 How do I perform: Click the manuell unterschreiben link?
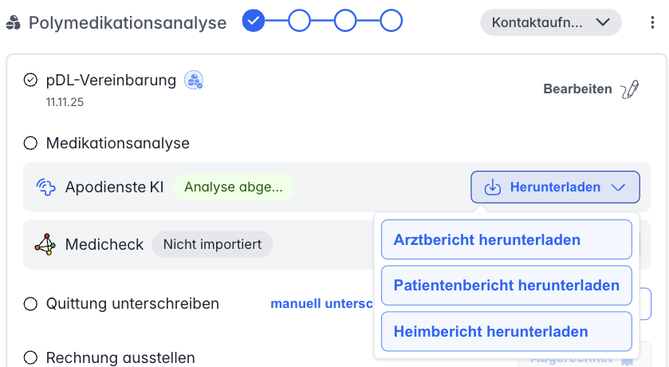(322, 303)
